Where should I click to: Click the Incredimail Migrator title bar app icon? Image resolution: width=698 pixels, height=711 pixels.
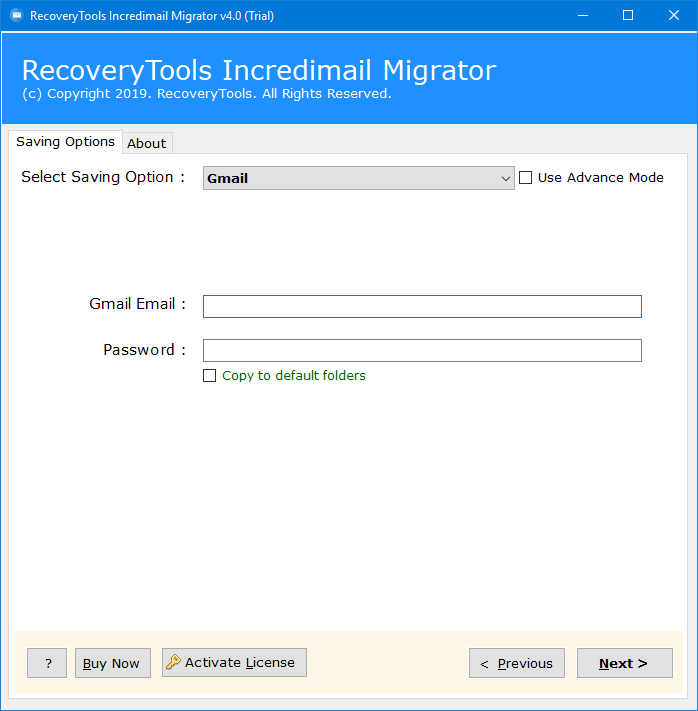point(17,15)
